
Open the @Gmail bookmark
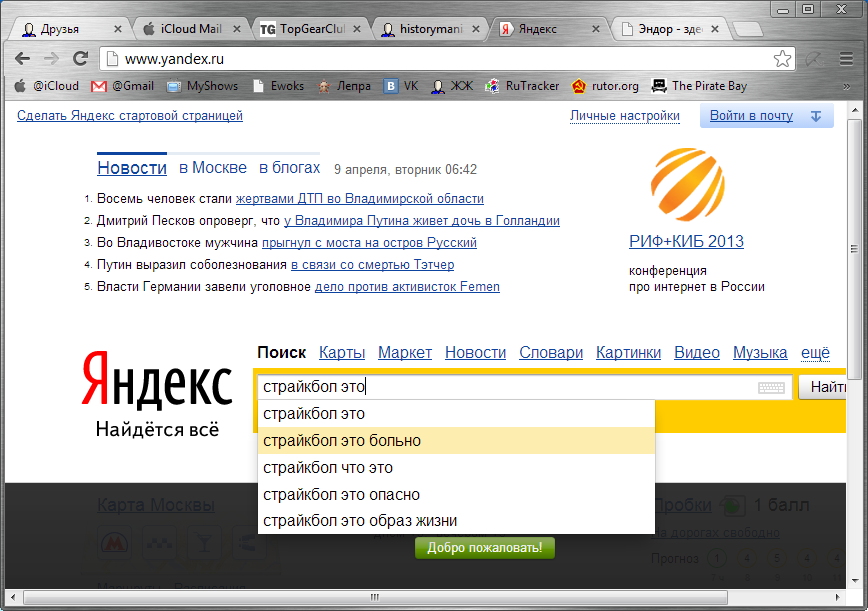[122, 86]
